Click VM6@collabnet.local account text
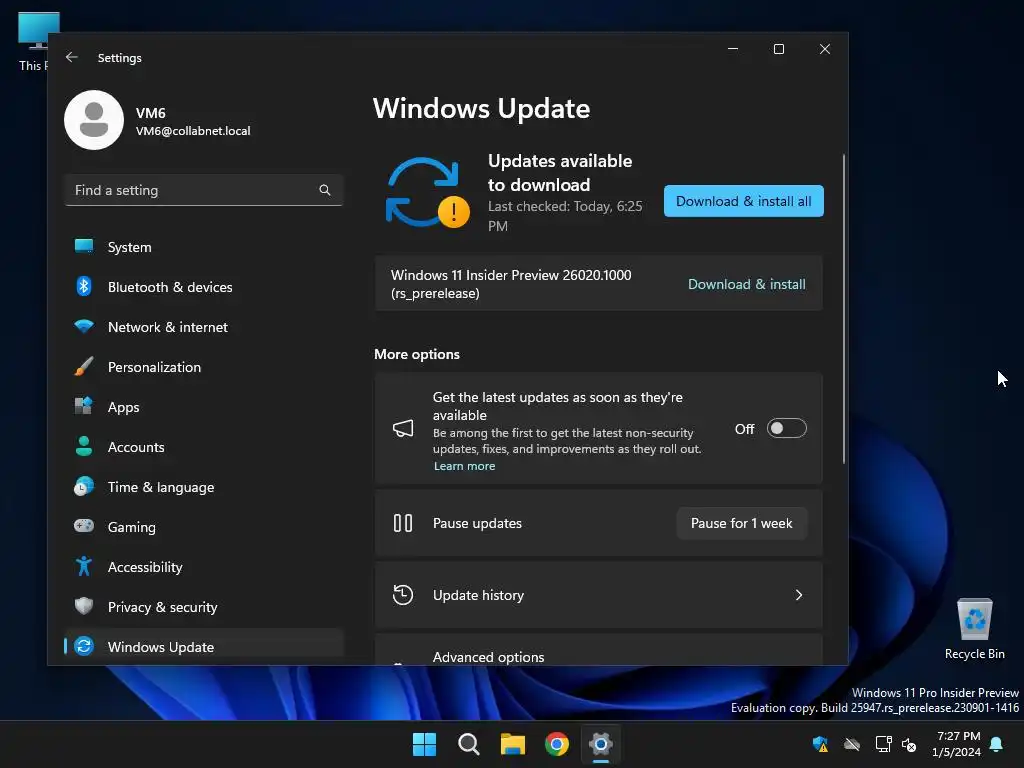Image resolution: width=1024 pixels, height=768 pixels. pos(193,131)
